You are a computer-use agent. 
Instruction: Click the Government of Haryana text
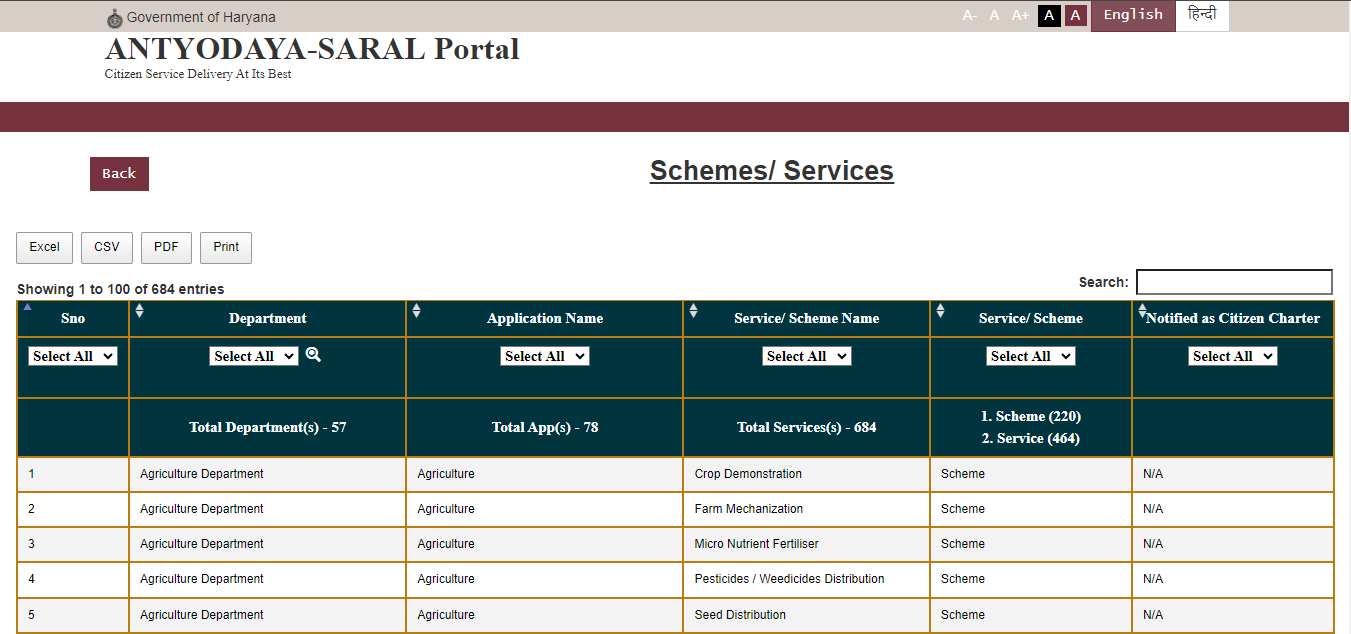[x=201, y=17]
